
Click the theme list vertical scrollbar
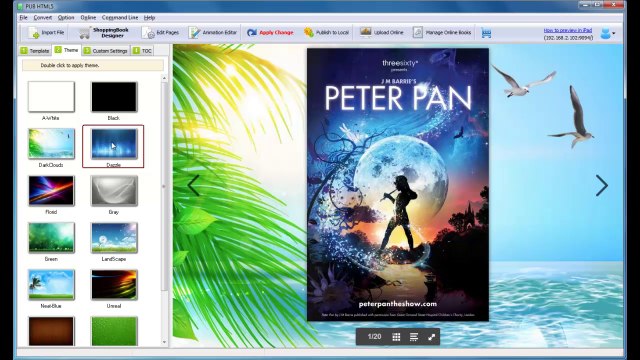coord(164,186)
